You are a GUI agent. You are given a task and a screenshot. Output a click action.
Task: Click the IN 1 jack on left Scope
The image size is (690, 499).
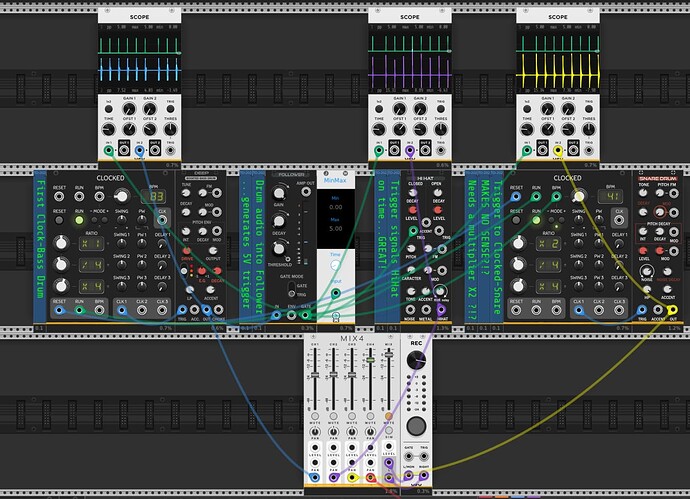[108, 150]
